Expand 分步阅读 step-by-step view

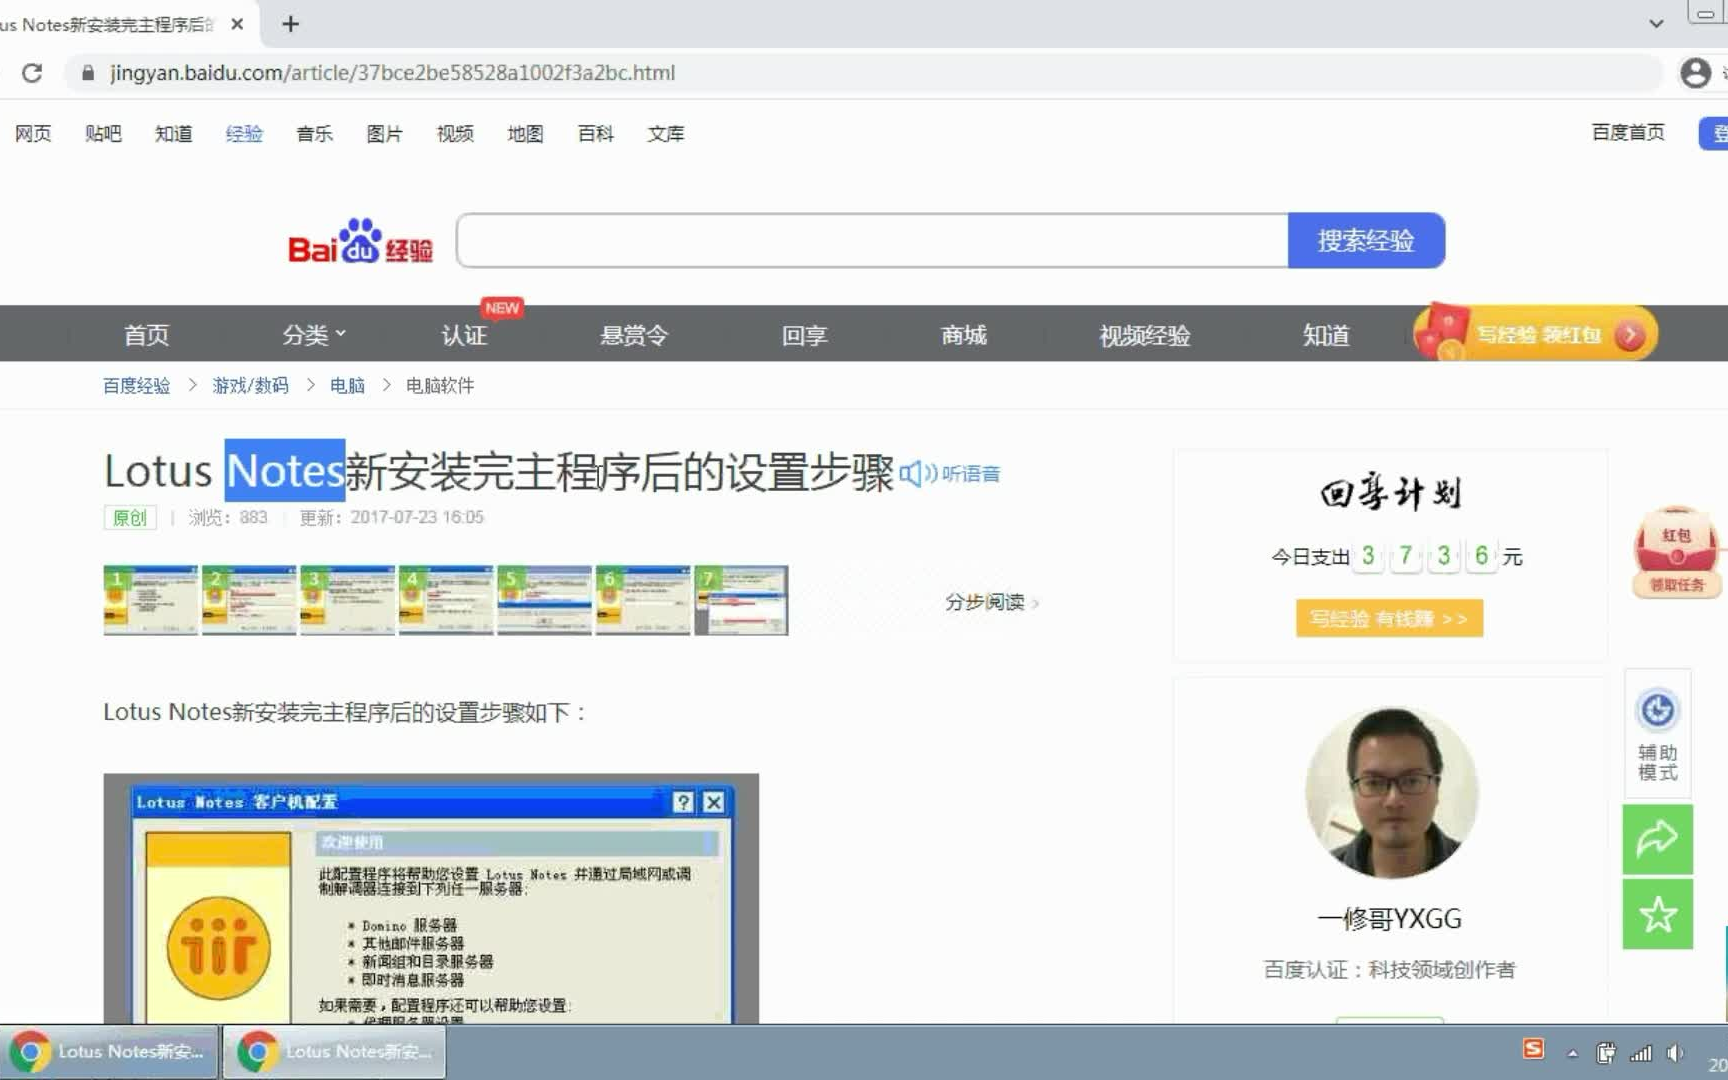pos(991,602)
